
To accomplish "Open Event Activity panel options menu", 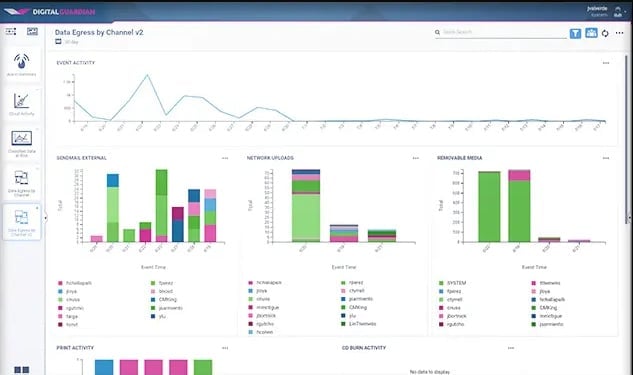I will pos(606,63).
